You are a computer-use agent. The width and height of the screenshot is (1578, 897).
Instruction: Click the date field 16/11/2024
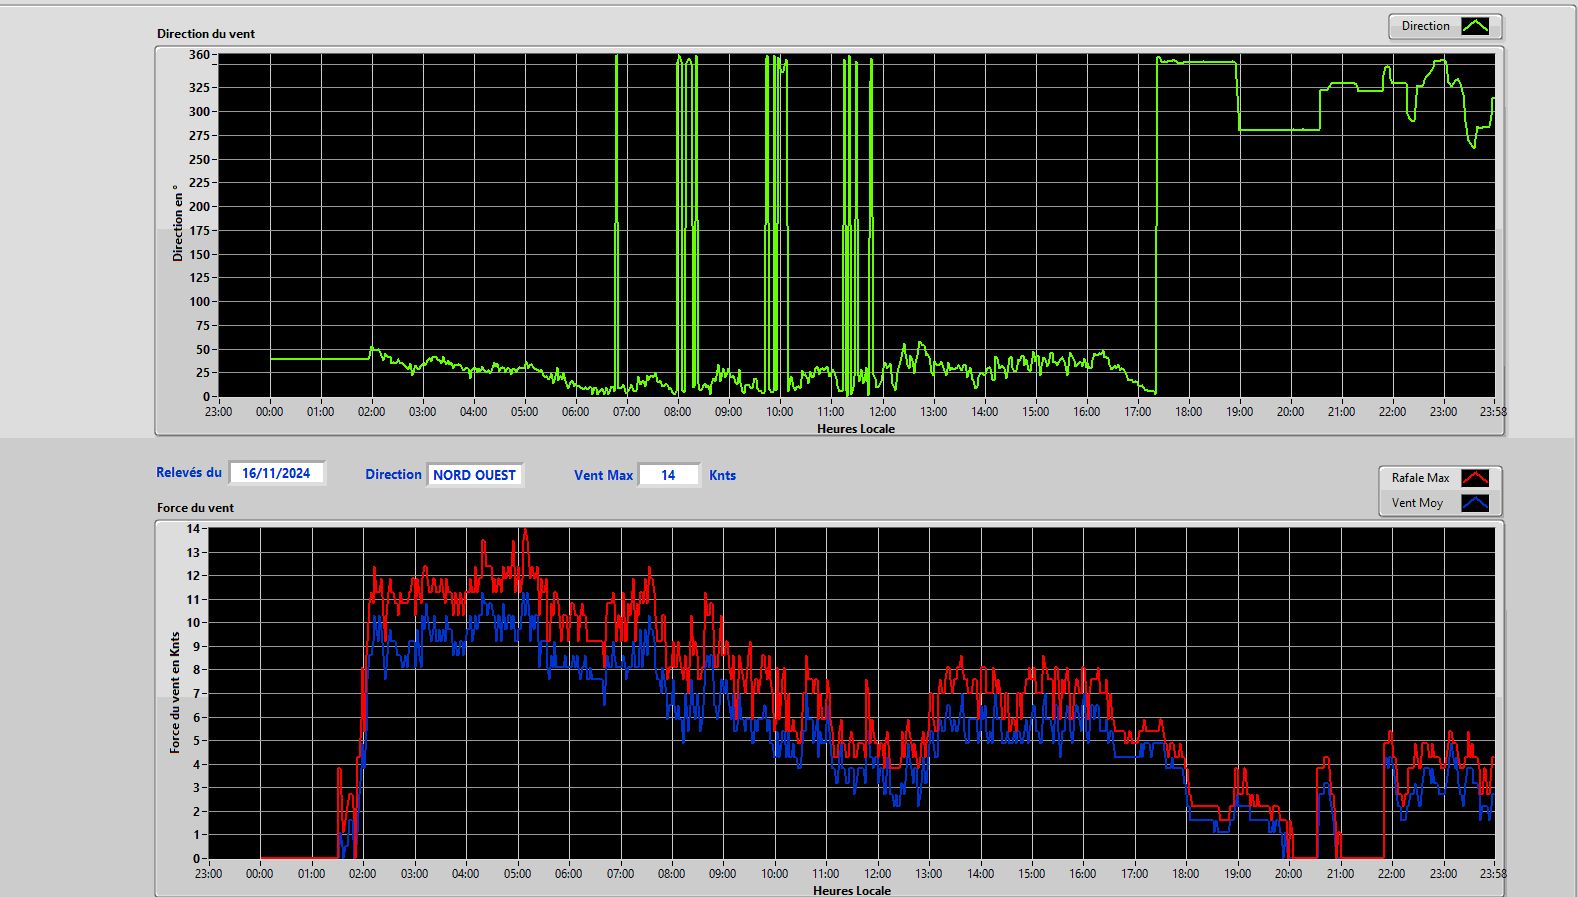coord(277,473)
